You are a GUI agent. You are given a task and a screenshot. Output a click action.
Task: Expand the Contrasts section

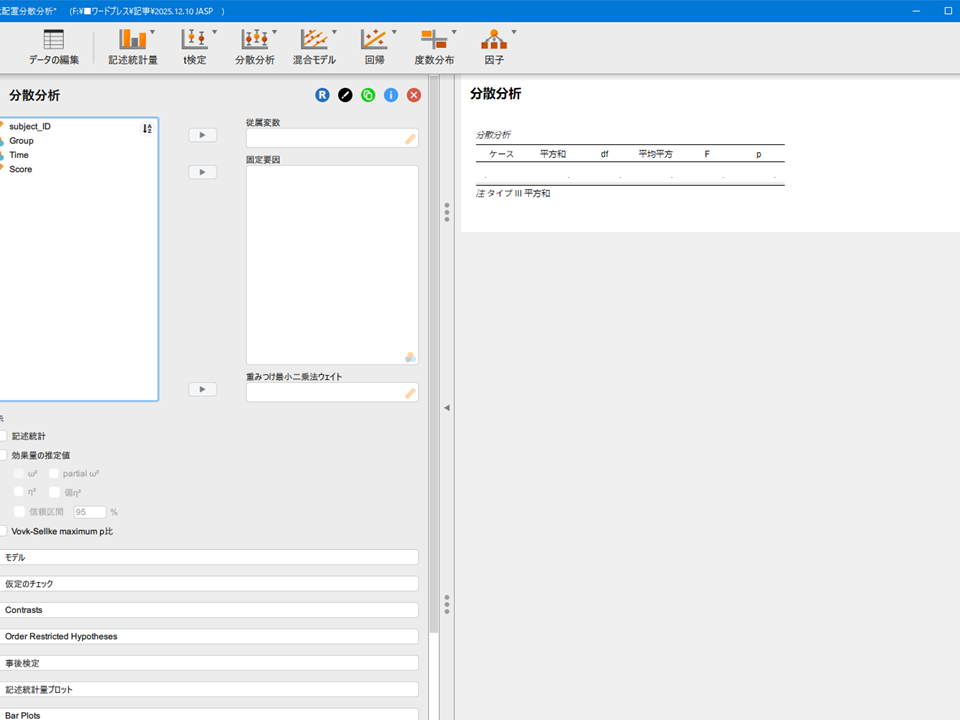pyautogui.click(x=209, y=610)
